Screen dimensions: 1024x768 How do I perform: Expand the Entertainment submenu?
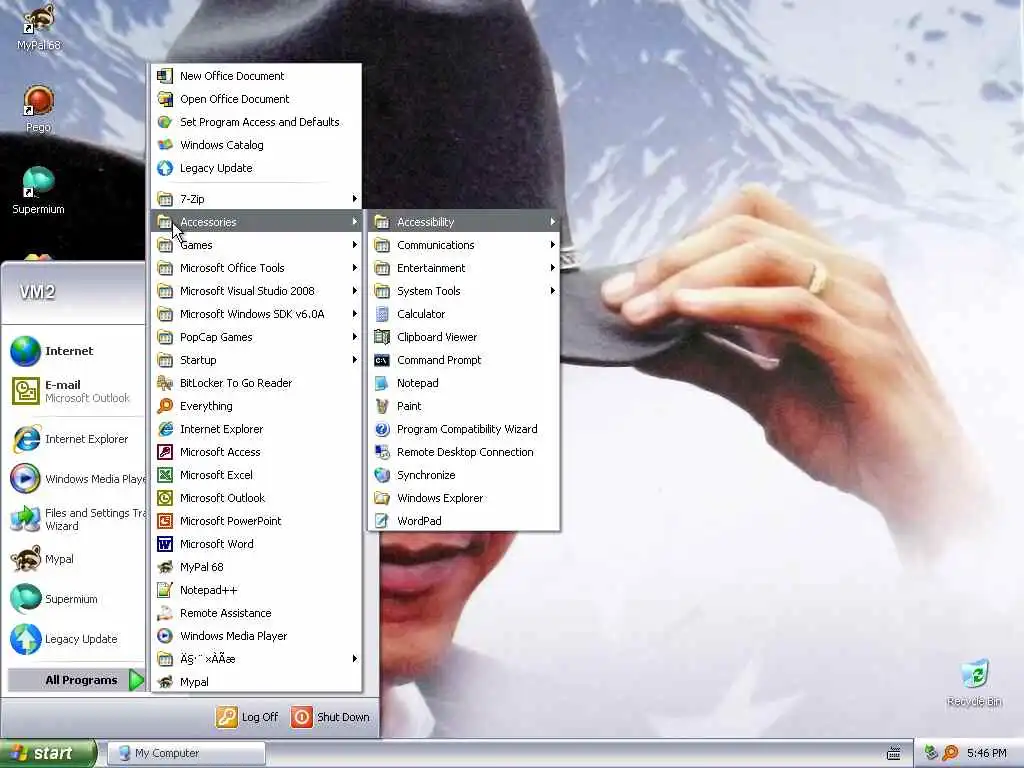coord(464,268)
